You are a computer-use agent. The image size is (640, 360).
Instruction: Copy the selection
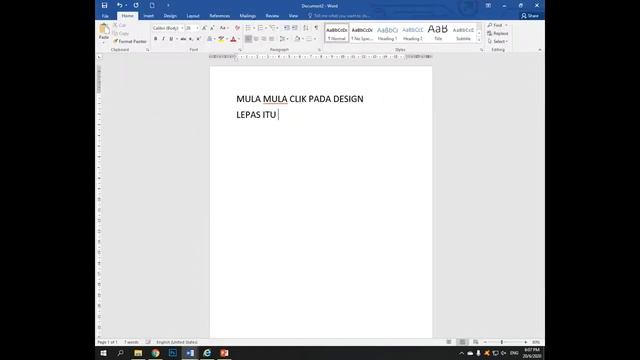(120, 33)
